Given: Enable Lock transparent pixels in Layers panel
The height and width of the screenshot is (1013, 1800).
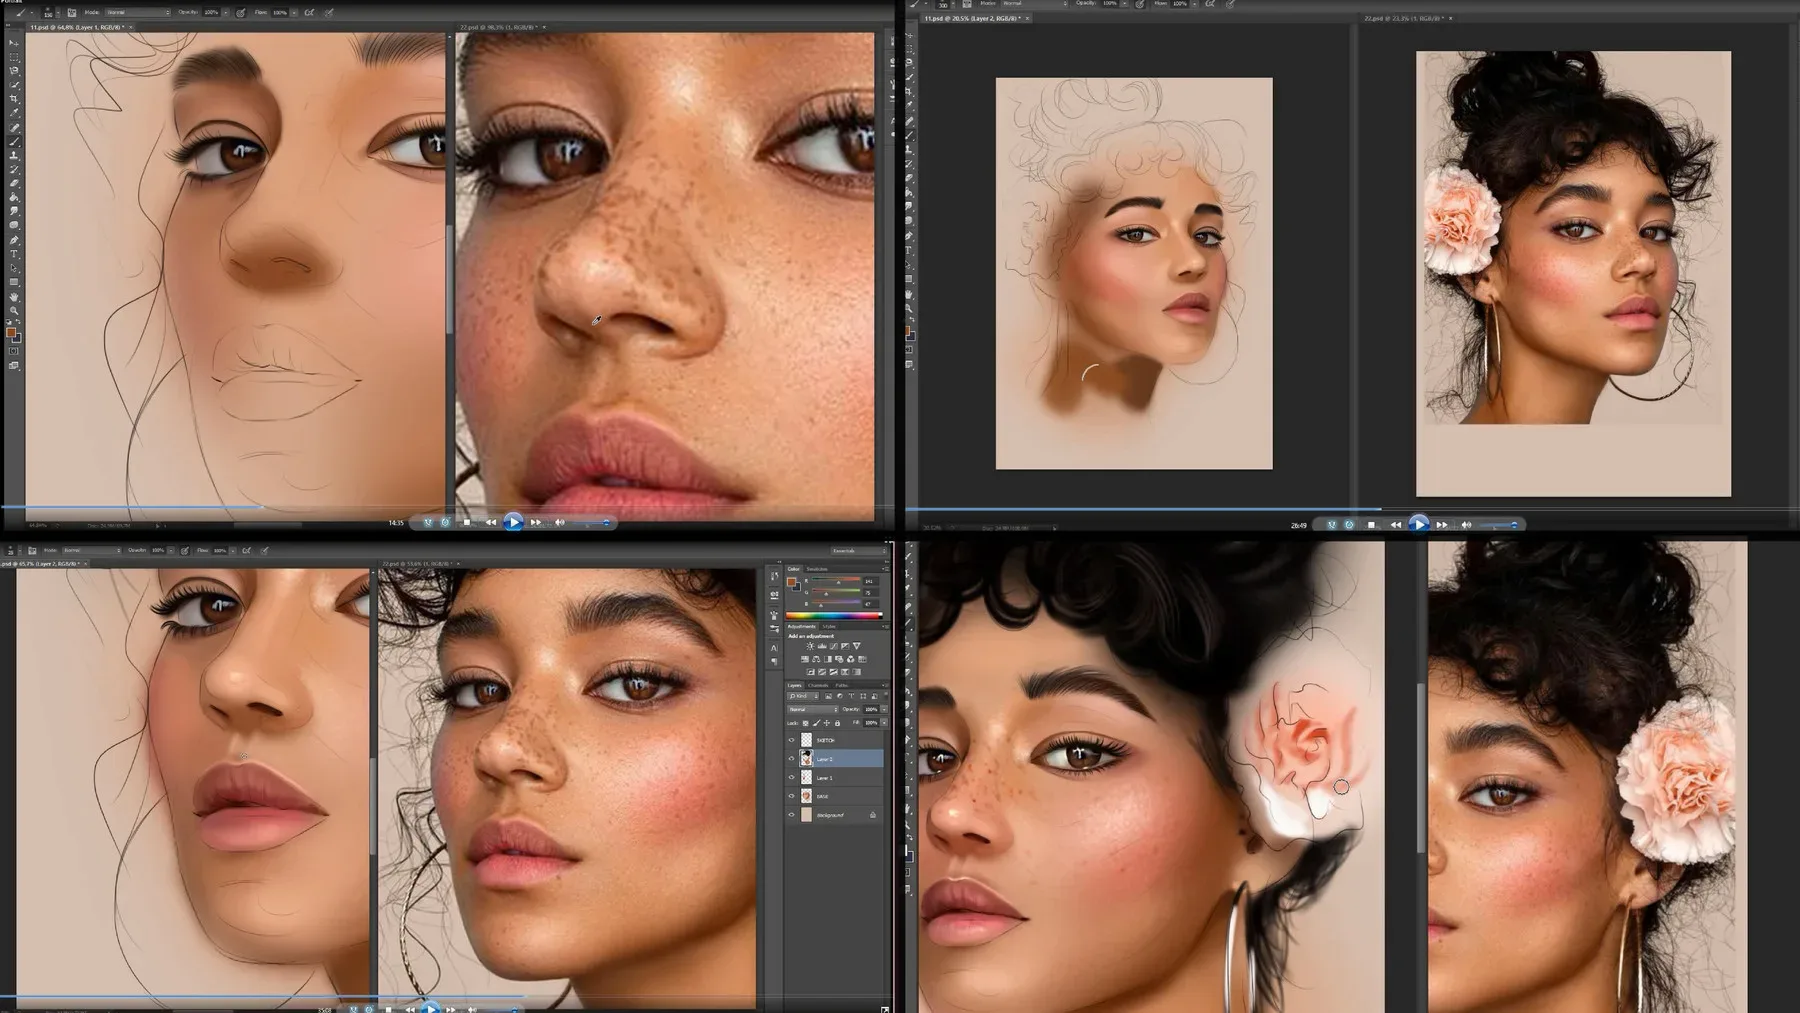Looking at the screenshot, I should coord(805,722).
